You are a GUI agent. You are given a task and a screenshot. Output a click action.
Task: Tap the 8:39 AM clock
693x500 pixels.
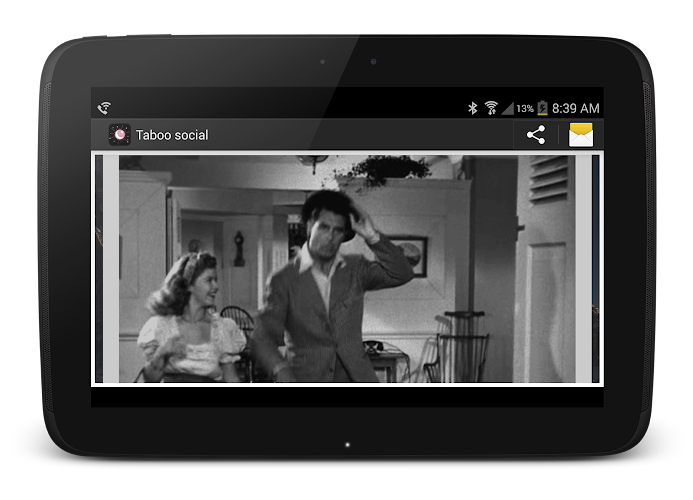click(x=575, y=108)
